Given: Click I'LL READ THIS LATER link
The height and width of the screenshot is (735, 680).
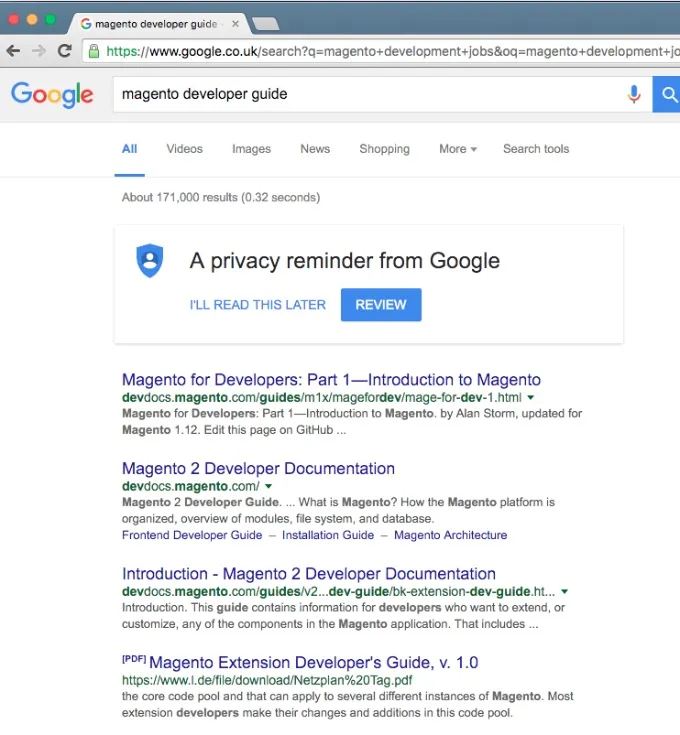Looking at the screenshot, I should [x=258, y=305].
